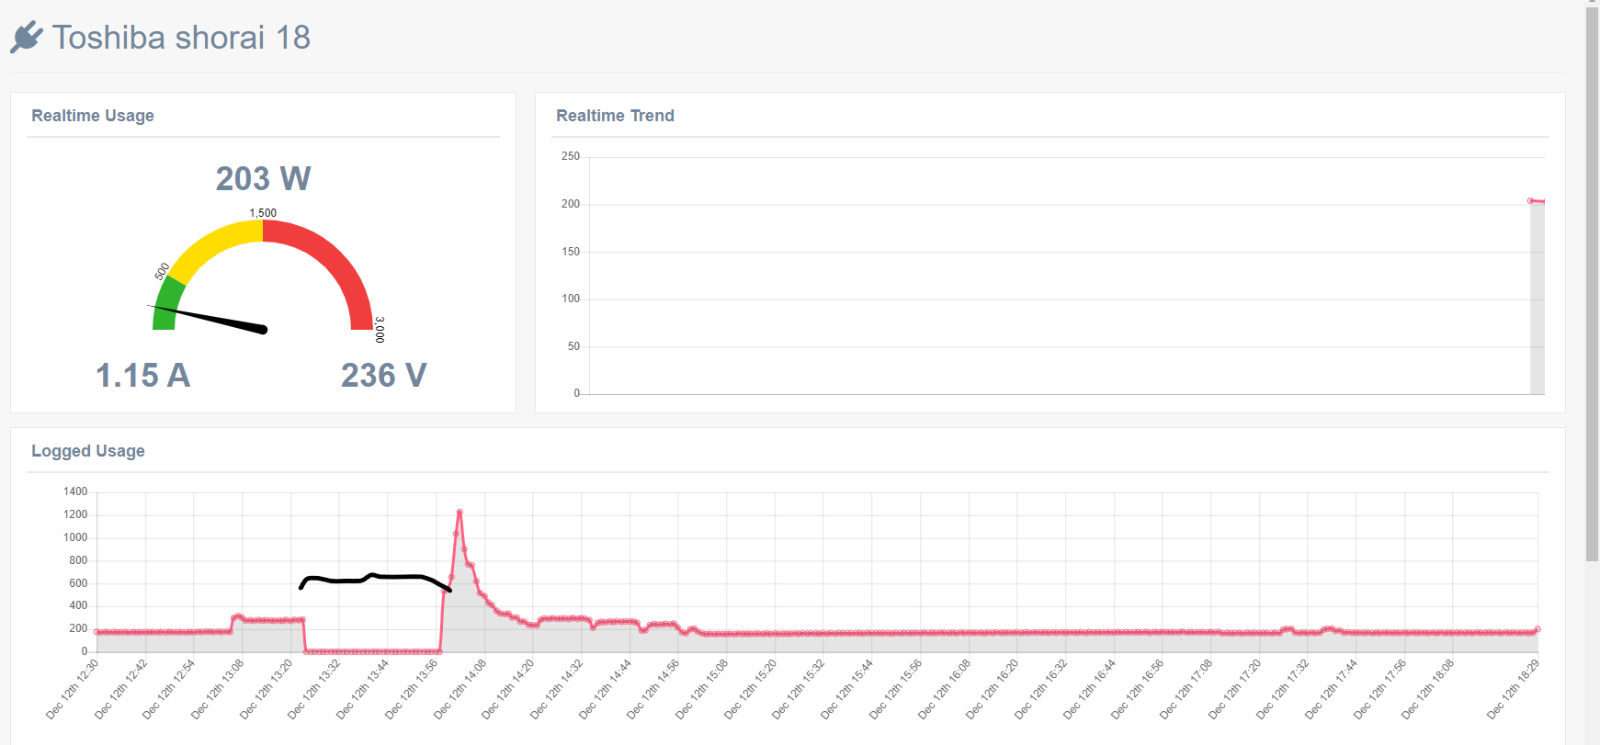Click the Dec 12th 14:08 axis label
This screenshot has height=745, width=1600.
(x=460, y=688)
